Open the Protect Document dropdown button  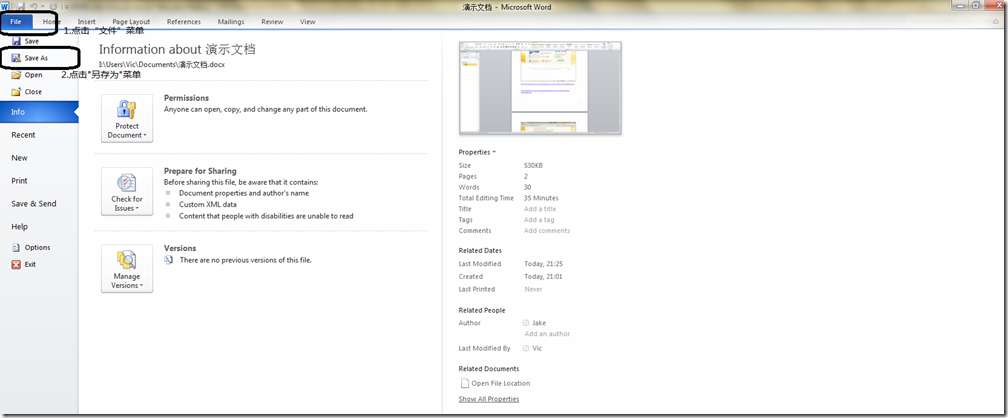pyautogui.click(x=127, y=118)
